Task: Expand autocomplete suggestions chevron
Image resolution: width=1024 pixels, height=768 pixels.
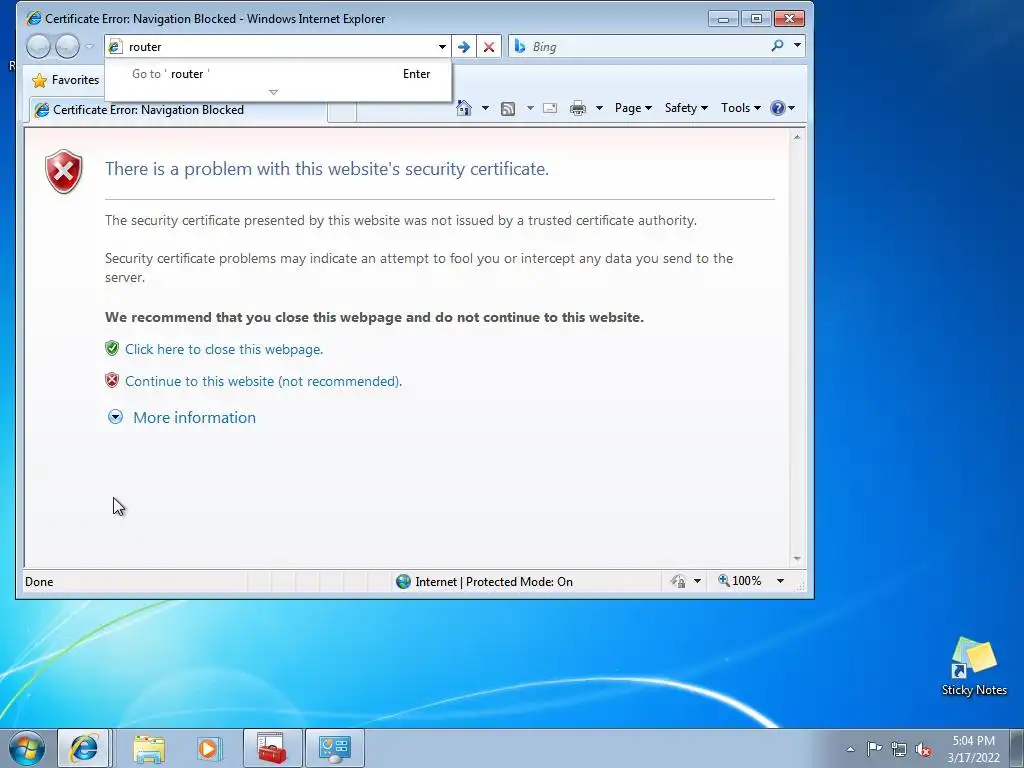Action: 274,92
